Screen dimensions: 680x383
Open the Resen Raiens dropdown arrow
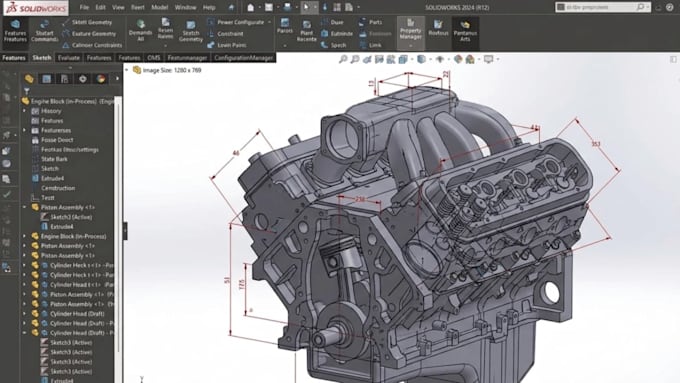165,46
